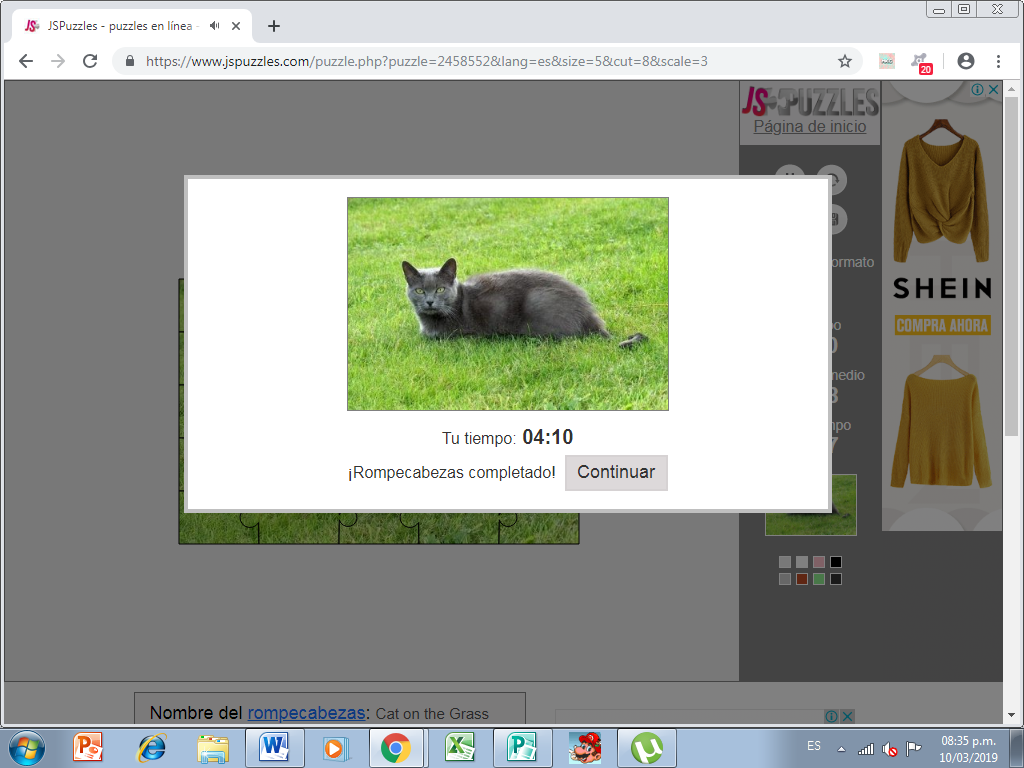Image resolution: width=1024 pixels, height=768 pixels.
Task: Reload the page with the refresh icon
Action: [88, 60]
